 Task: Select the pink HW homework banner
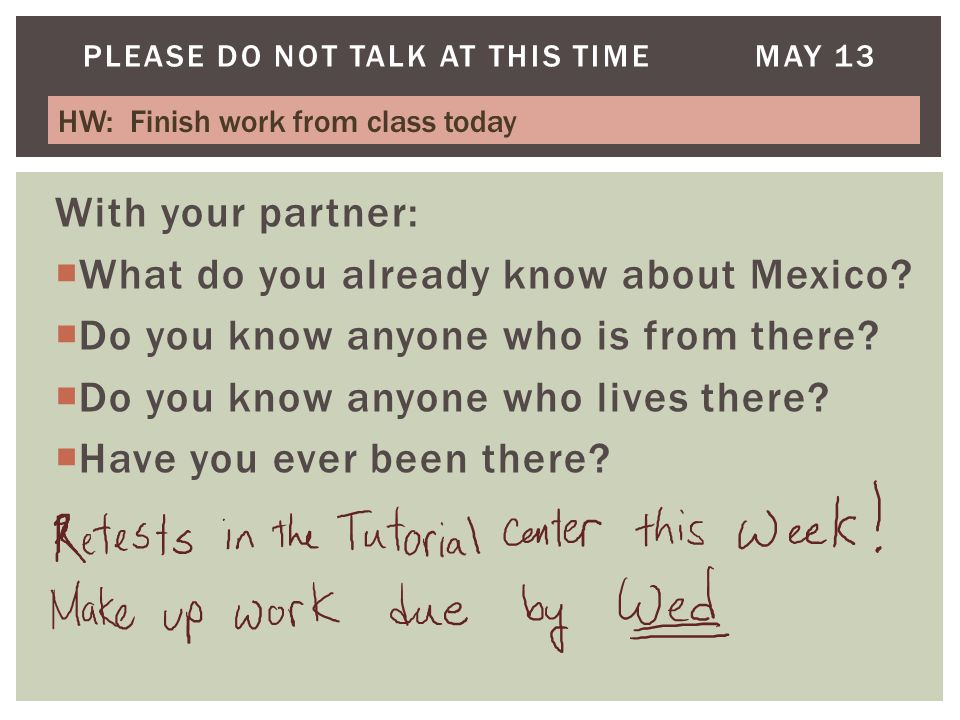coord(484,120)
